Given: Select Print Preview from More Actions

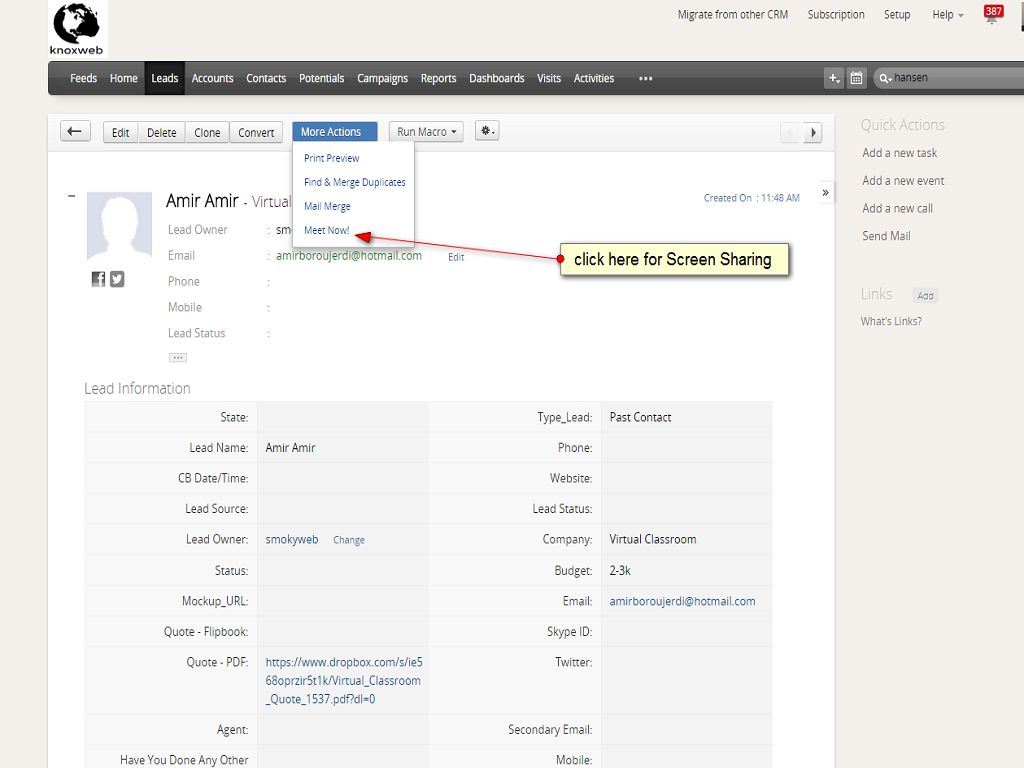Looking at the screenshot, I should 332,158.
